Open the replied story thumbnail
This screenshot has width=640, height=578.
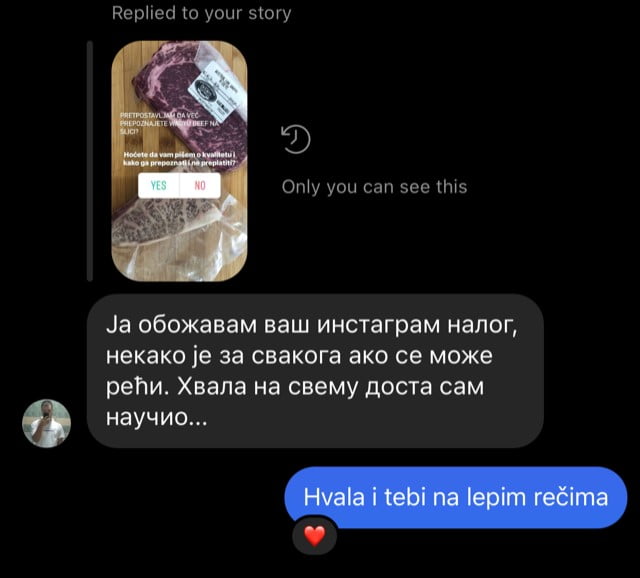179,161
